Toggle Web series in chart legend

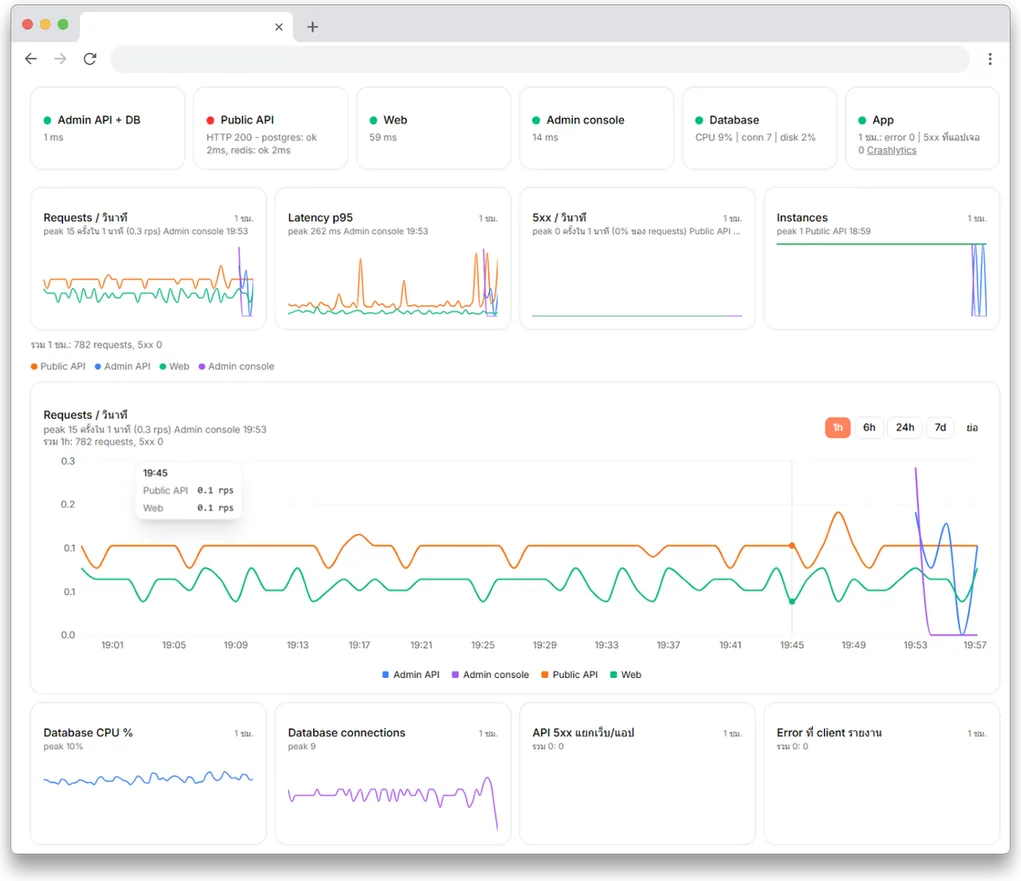coord(625,675)
